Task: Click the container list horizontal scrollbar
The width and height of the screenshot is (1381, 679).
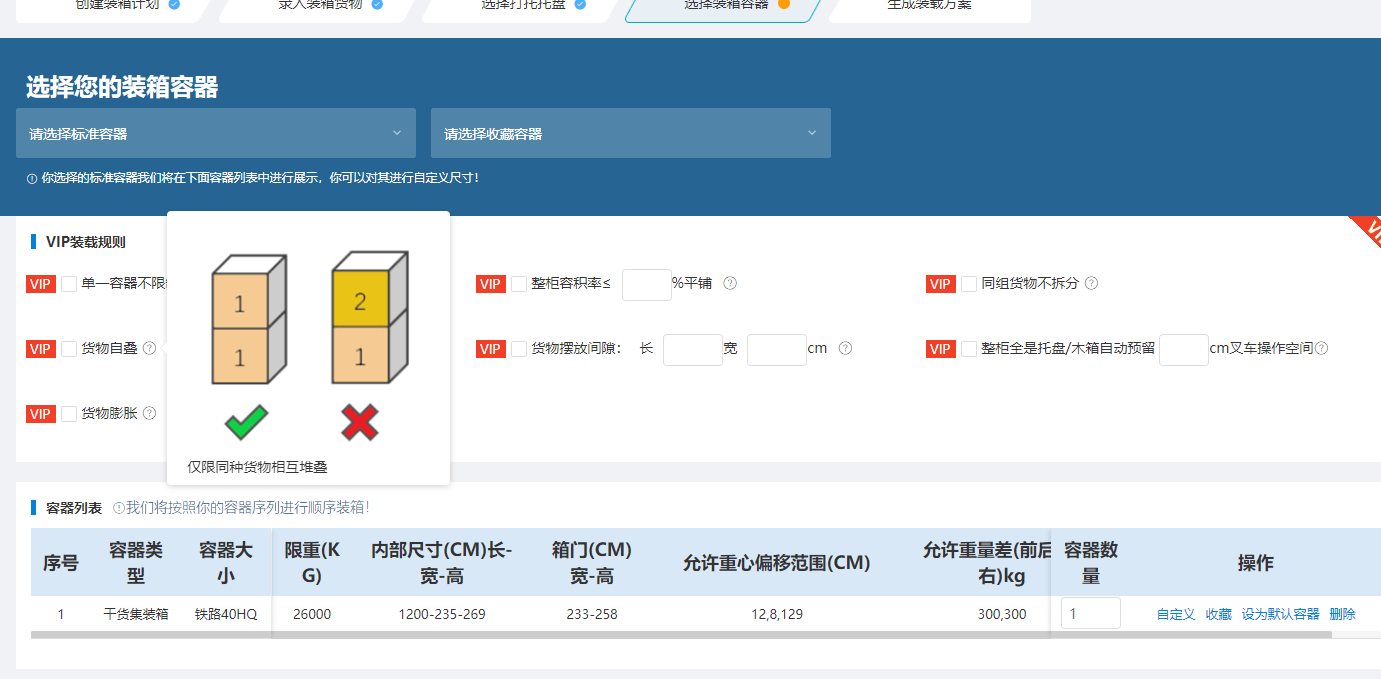Action: (x=680, y=634)
